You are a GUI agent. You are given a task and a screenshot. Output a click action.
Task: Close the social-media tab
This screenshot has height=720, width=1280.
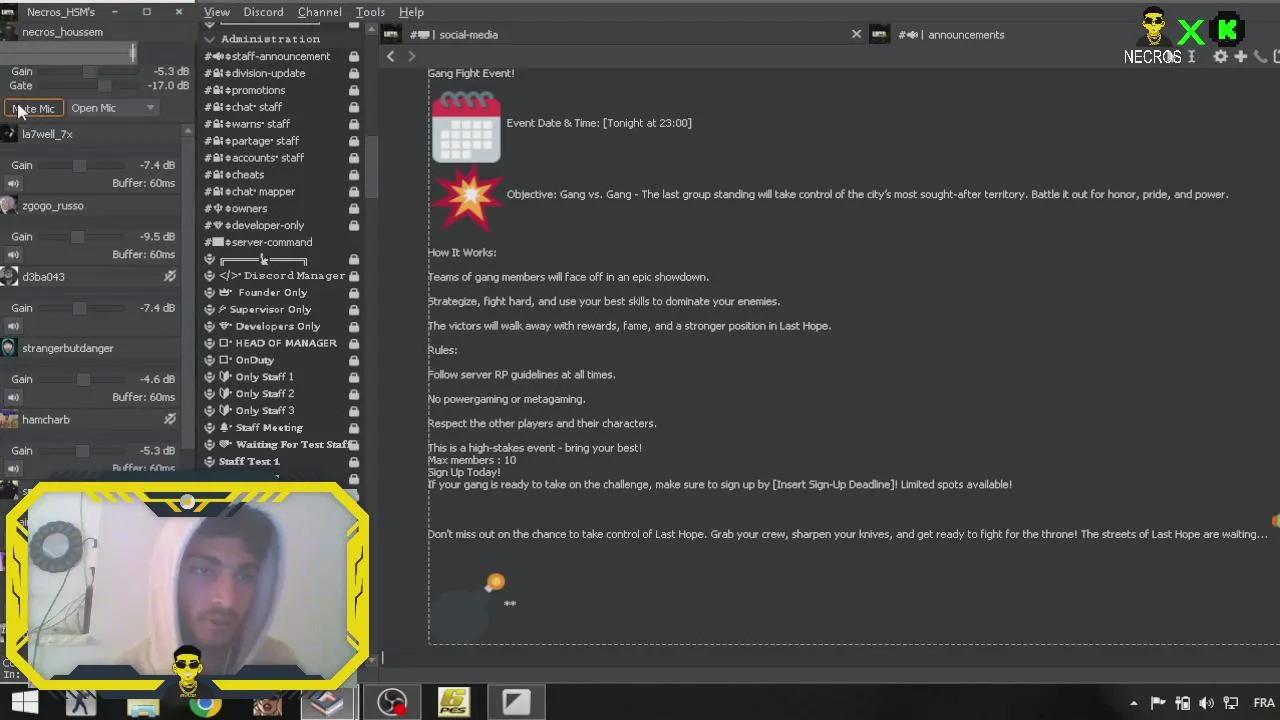tap(856, 34)
